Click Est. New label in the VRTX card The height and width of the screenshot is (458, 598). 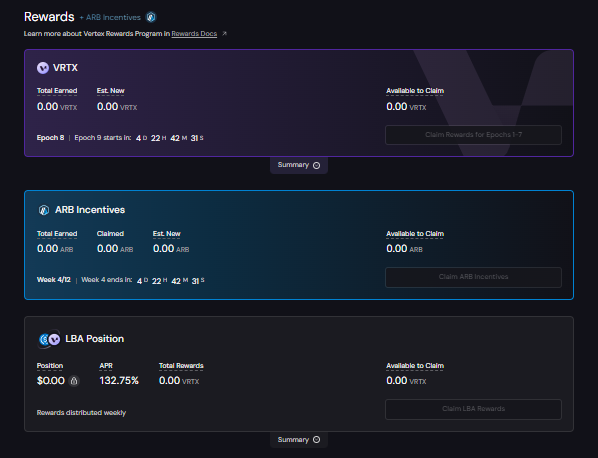click(x=111, y=91)
